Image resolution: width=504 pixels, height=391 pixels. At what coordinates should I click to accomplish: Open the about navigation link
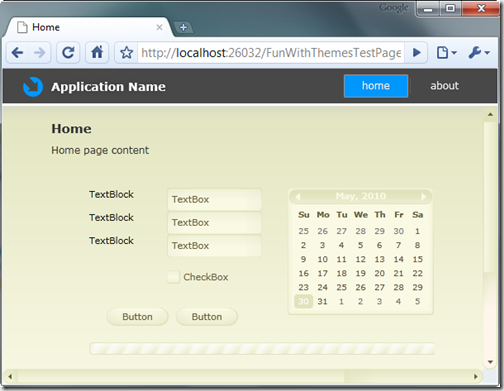pos(444,86)
